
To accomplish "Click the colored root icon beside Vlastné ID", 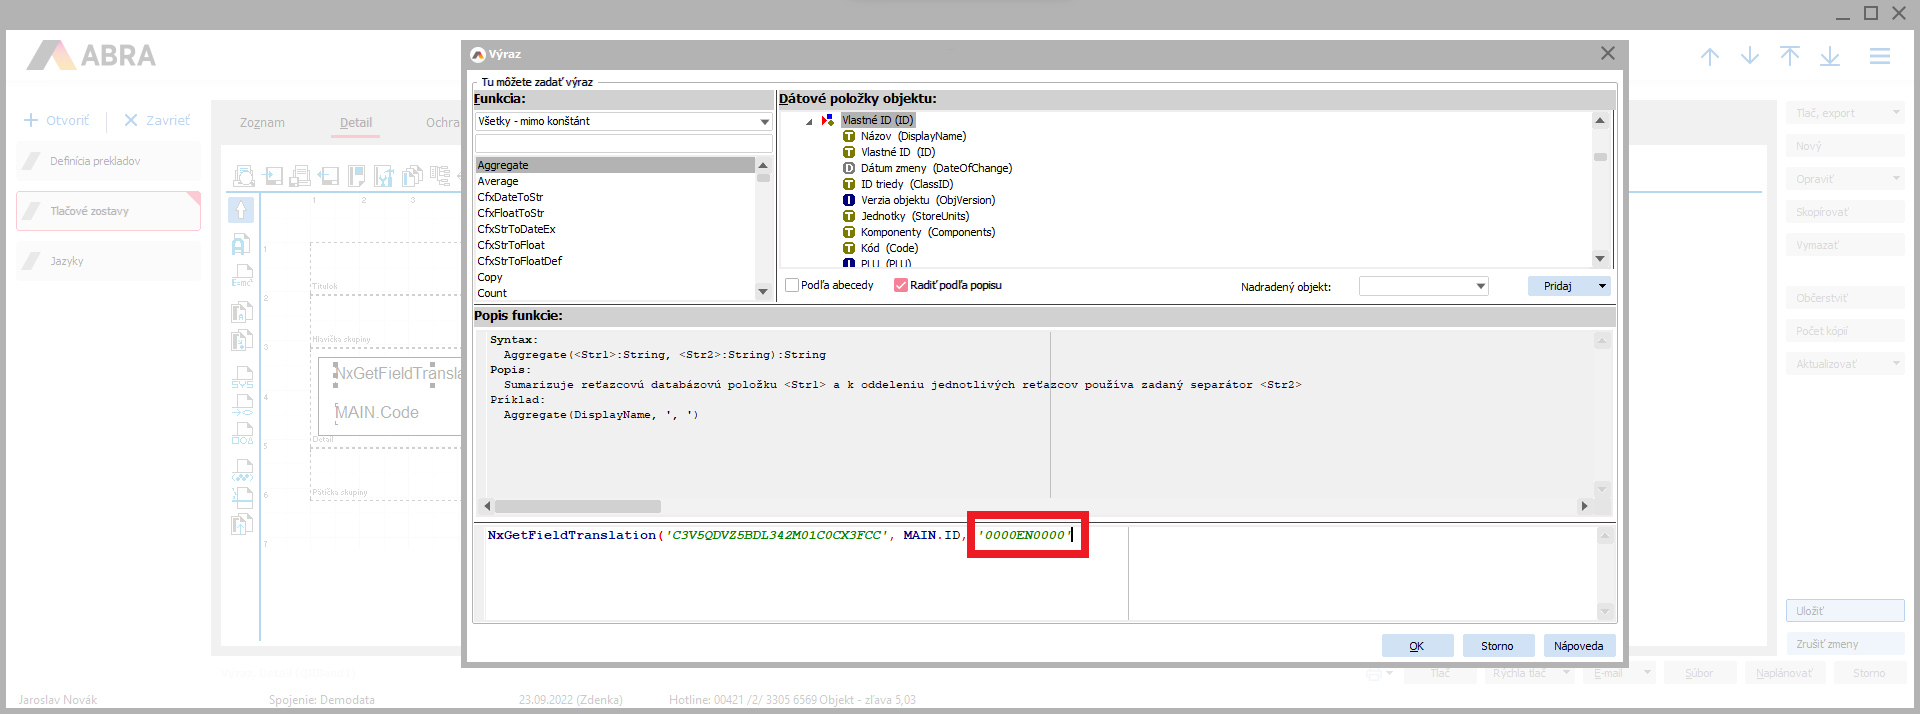I will coord(828,120).
